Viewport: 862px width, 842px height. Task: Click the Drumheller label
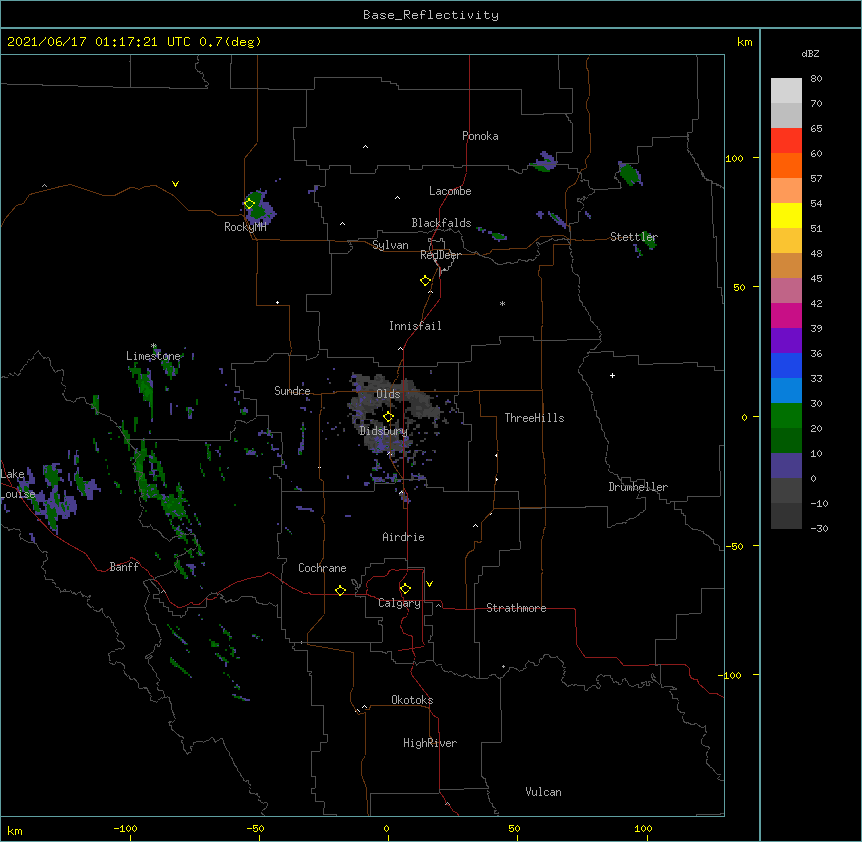coord(638,487)
